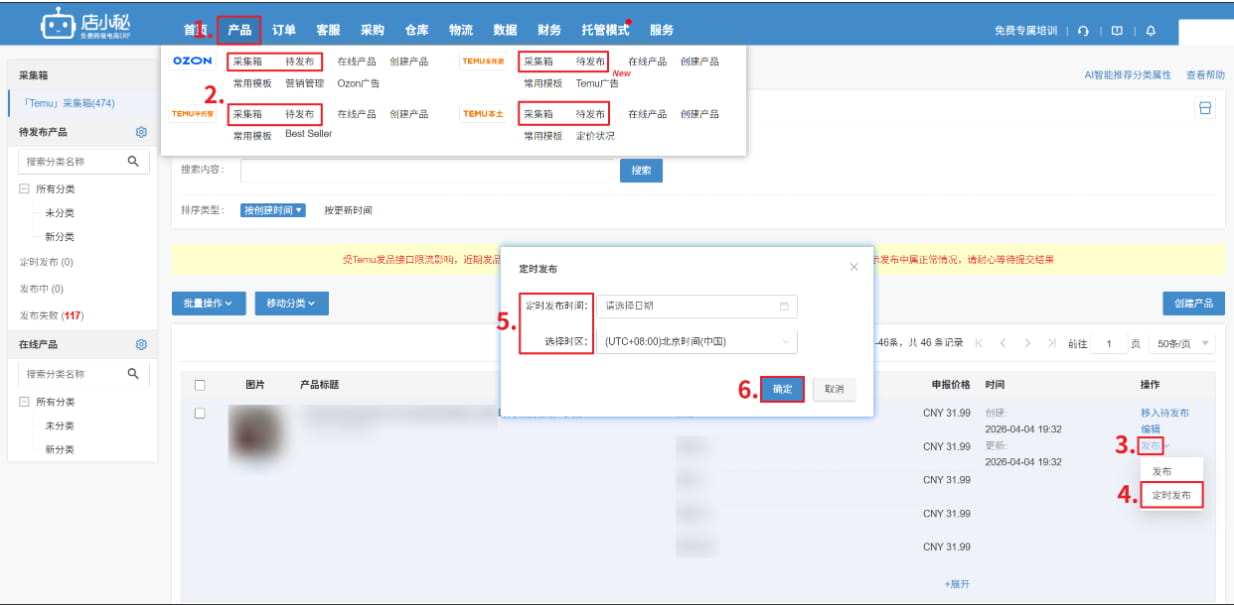Choose 定时发布 in the 发布 popup menu
Image resolution: width=1234 pixels, height=605 pixels.
point(1171,495)
